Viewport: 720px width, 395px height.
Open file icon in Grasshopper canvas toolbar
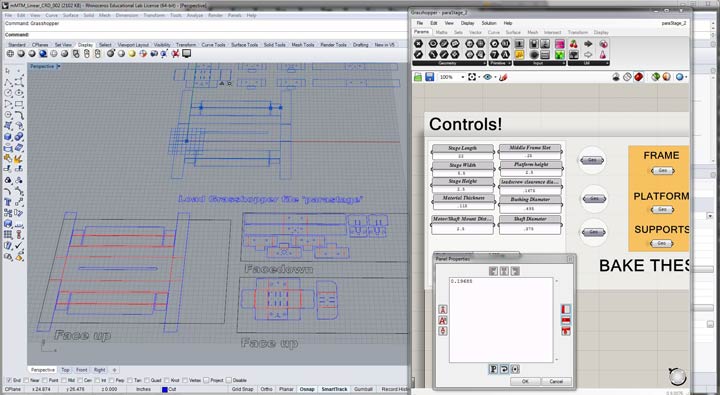click(x=418, y=77)
